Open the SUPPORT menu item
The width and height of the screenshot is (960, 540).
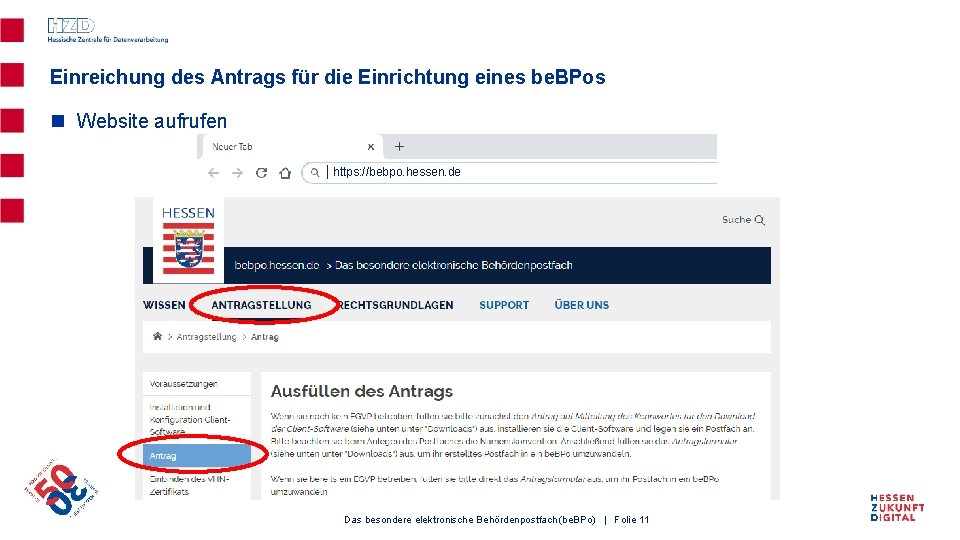(x=504, y=305)
